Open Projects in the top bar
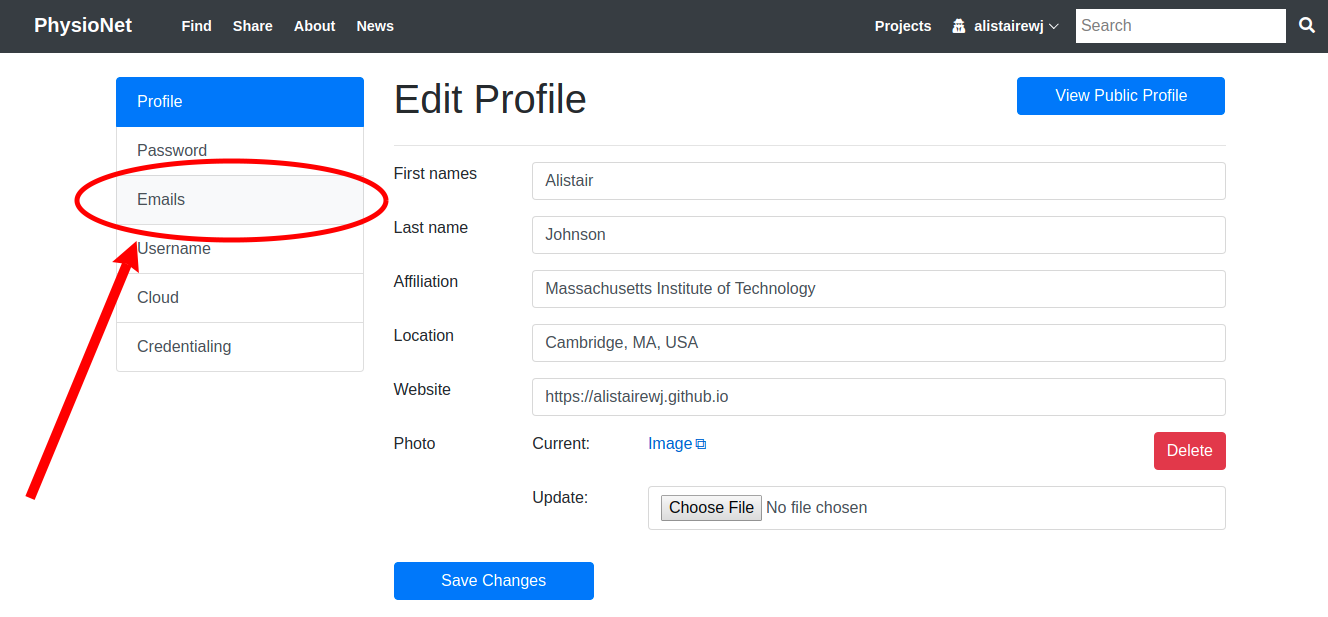This screenshot has width=1328, height=617. pos(903,26)
